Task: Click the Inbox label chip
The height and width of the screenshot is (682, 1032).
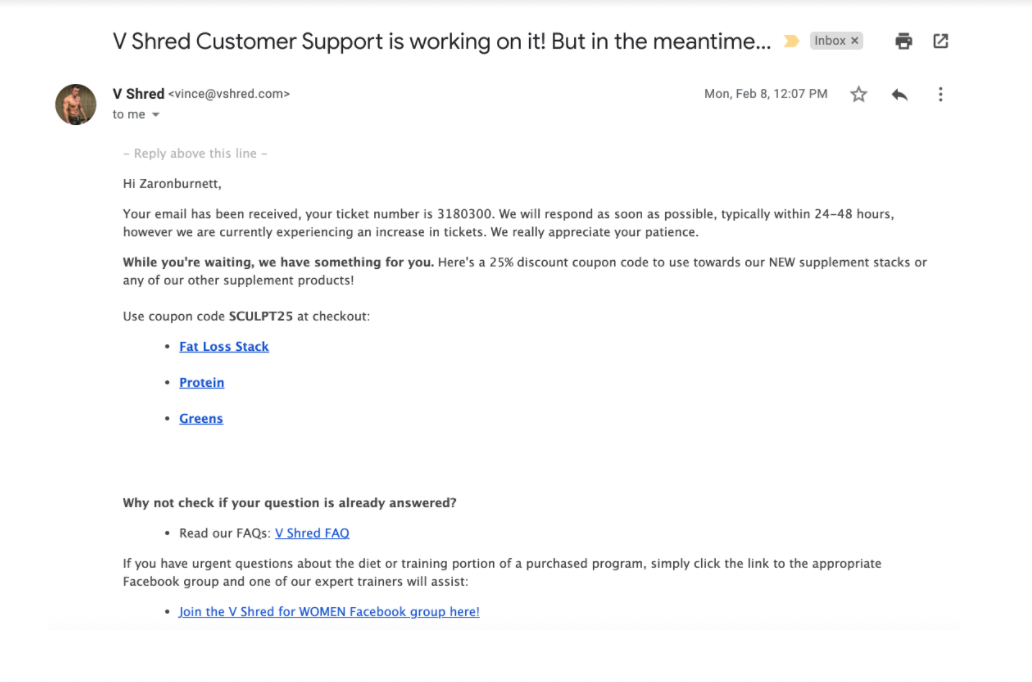Action: [x=831, y=41]
